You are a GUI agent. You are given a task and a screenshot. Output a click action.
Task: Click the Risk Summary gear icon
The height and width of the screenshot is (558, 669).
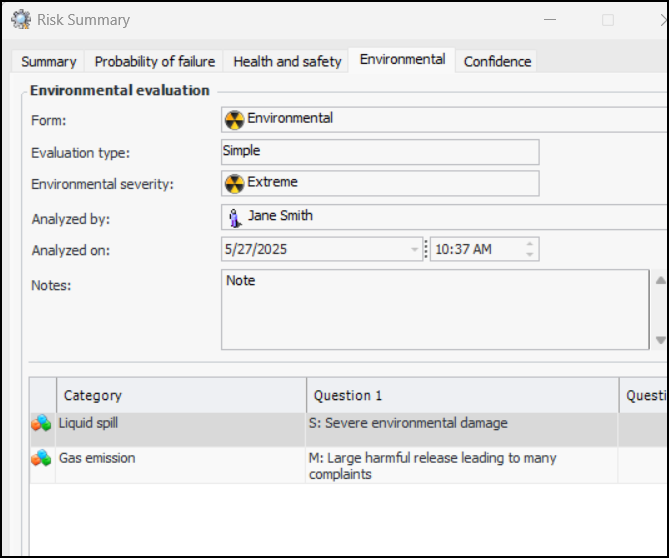(20, 19)
